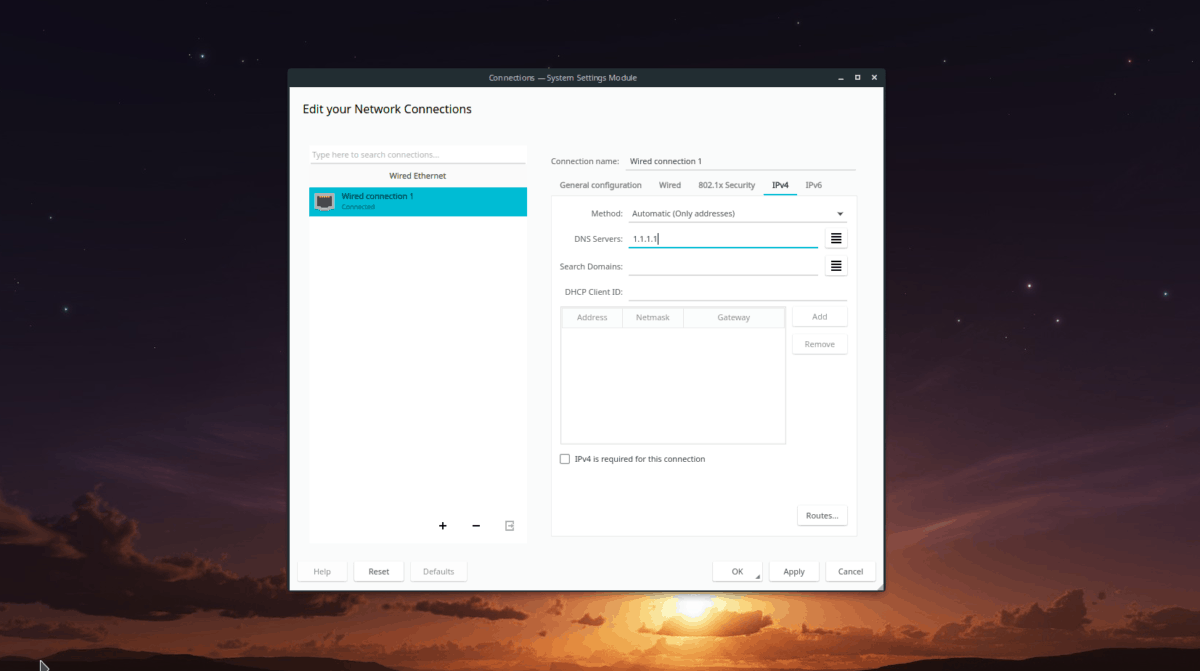Click the Reset button

click(379, 571)
